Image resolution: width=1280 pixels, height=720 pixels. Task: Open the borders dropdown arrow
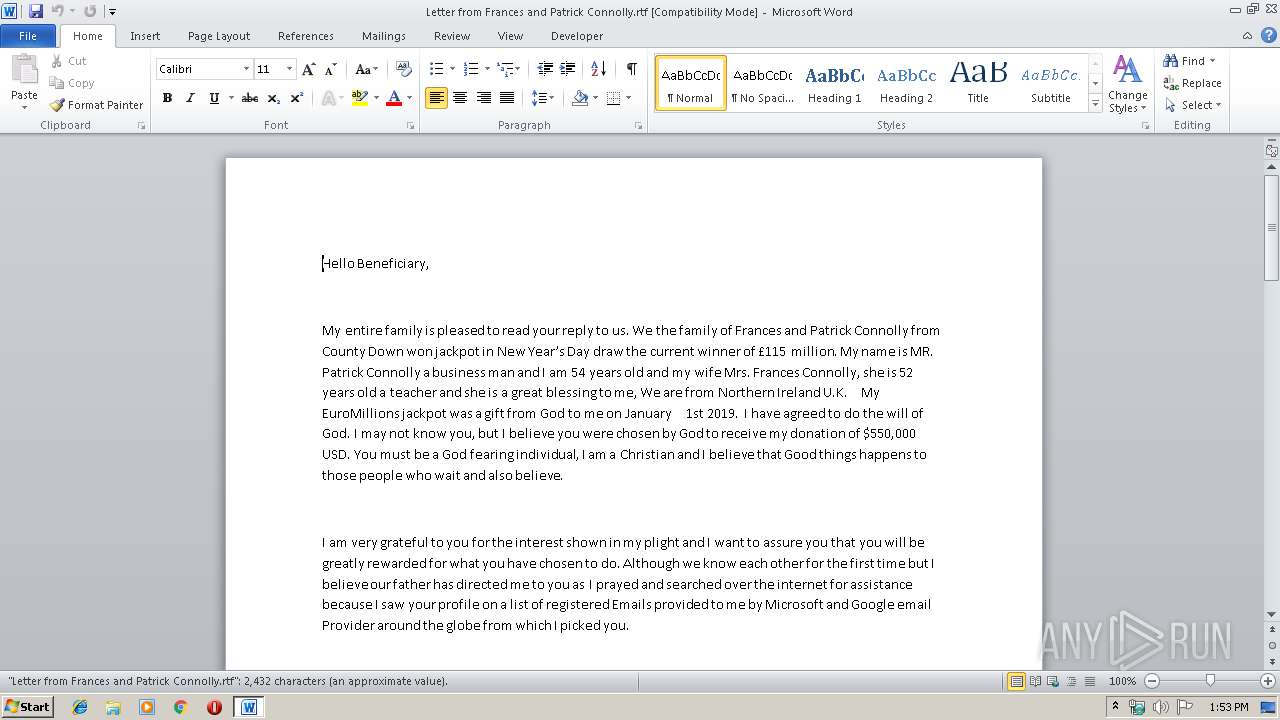point(627,98)
